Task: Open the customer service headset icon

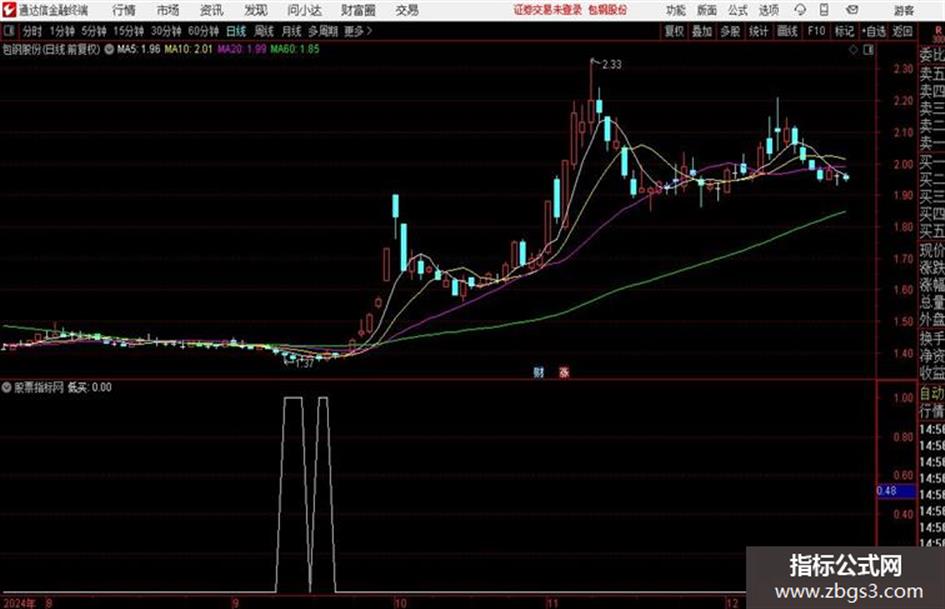Action: [x=800, y=10]
